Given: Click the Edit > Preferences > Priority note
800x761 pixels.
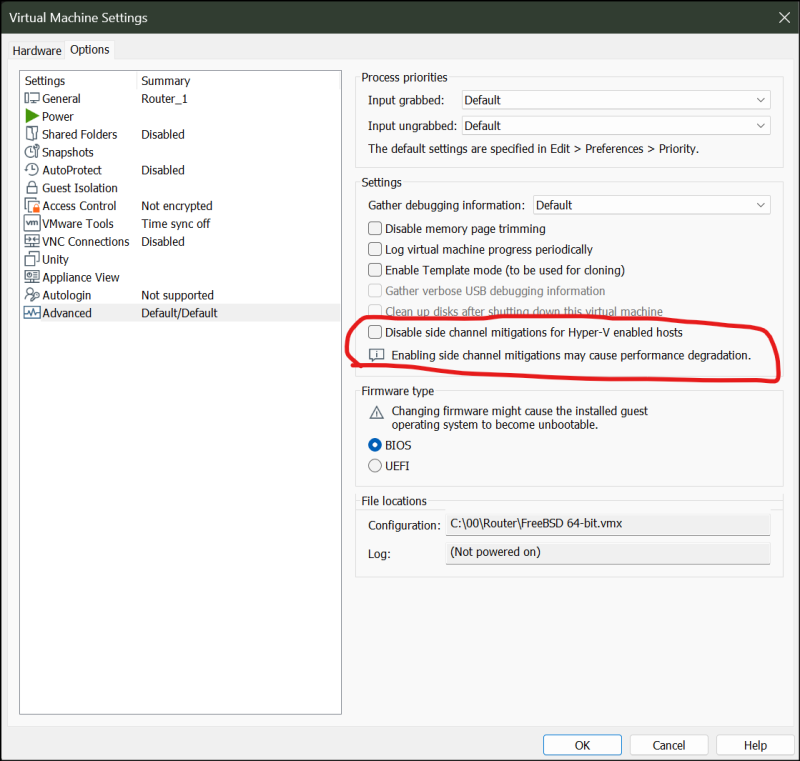Looking at the screenshot, I should [533, 148].
